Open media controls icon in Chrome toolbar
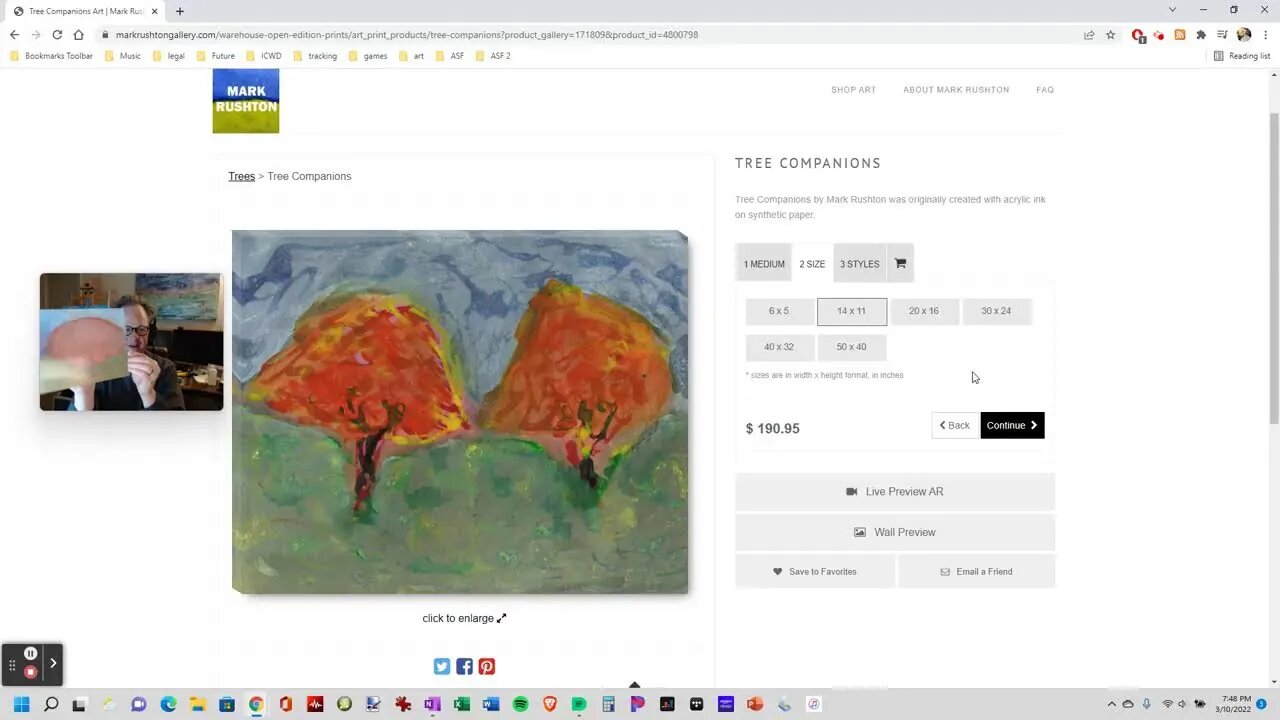Image resolution: width=1280 pixels, height=720 pixels. point(1222,35)
